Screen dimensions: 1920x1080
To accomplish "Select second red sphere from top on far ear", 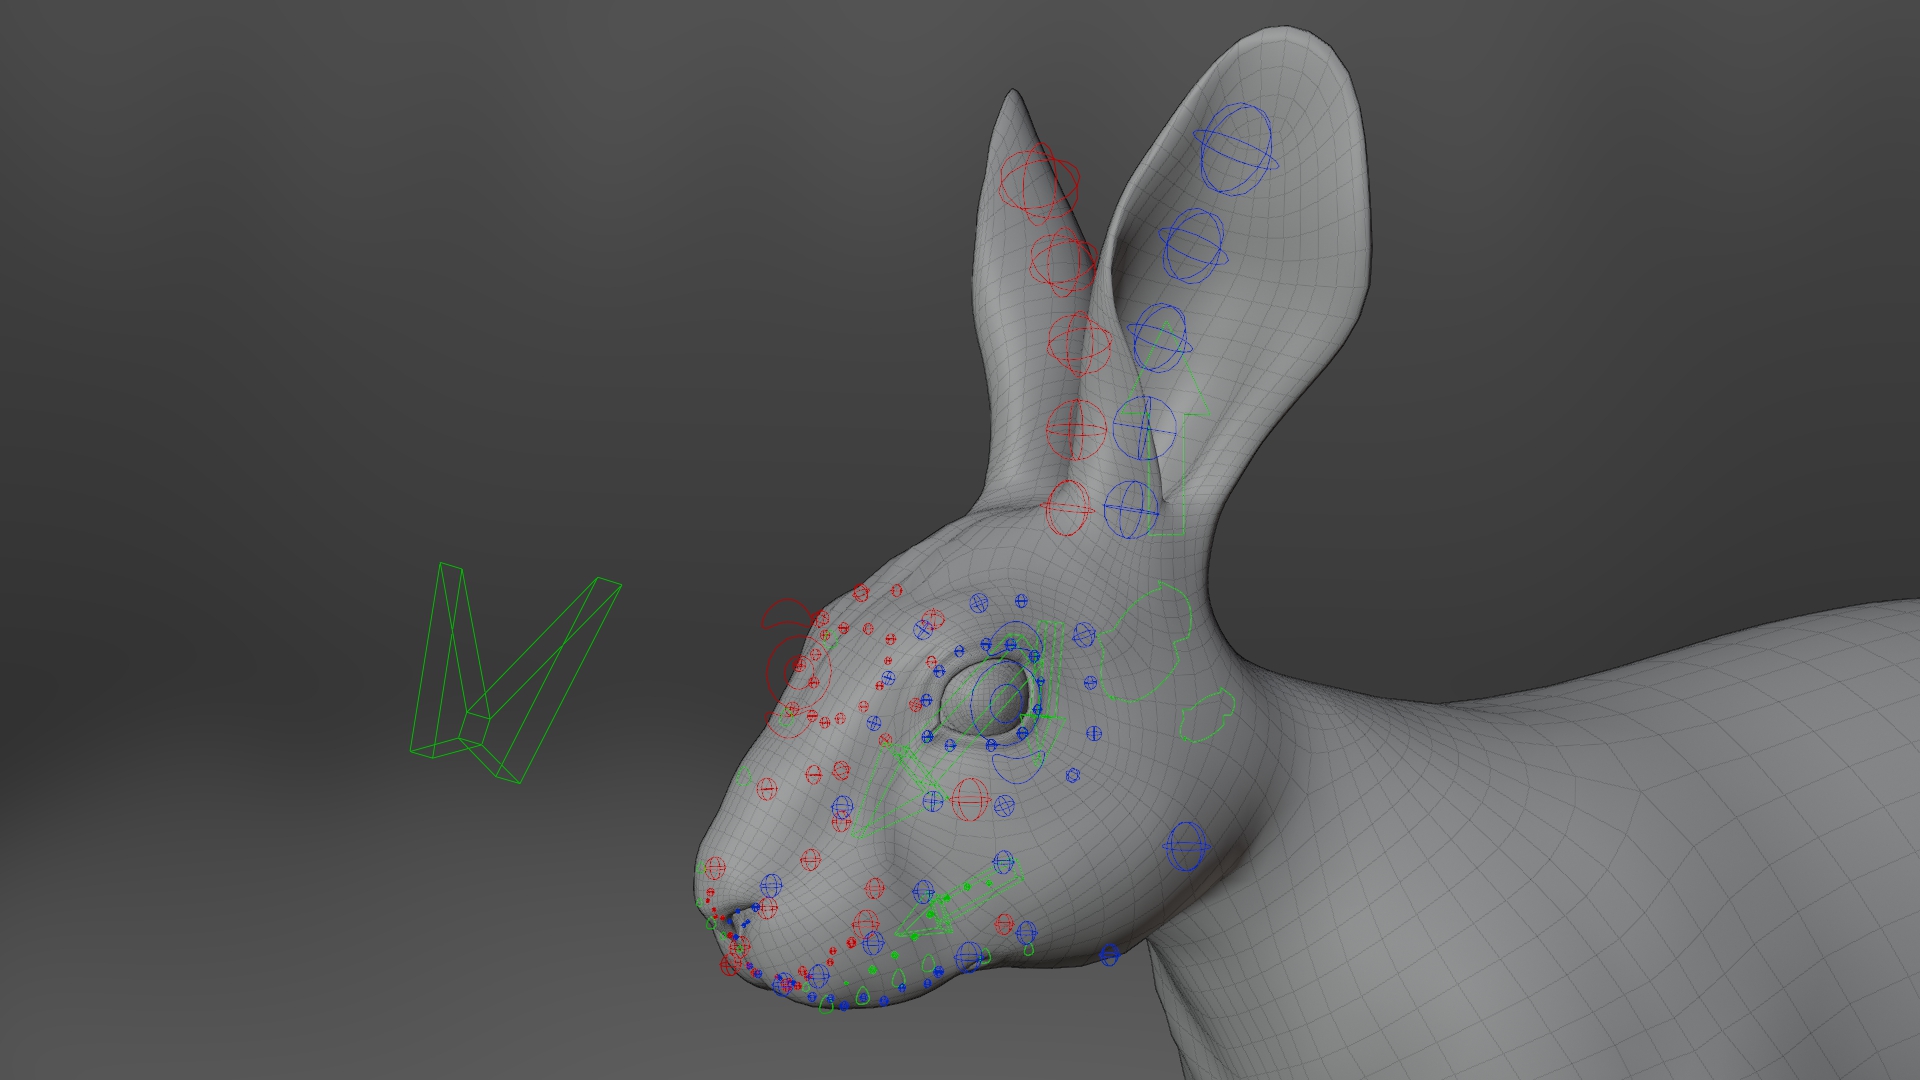I will [x=1062, y=262].
